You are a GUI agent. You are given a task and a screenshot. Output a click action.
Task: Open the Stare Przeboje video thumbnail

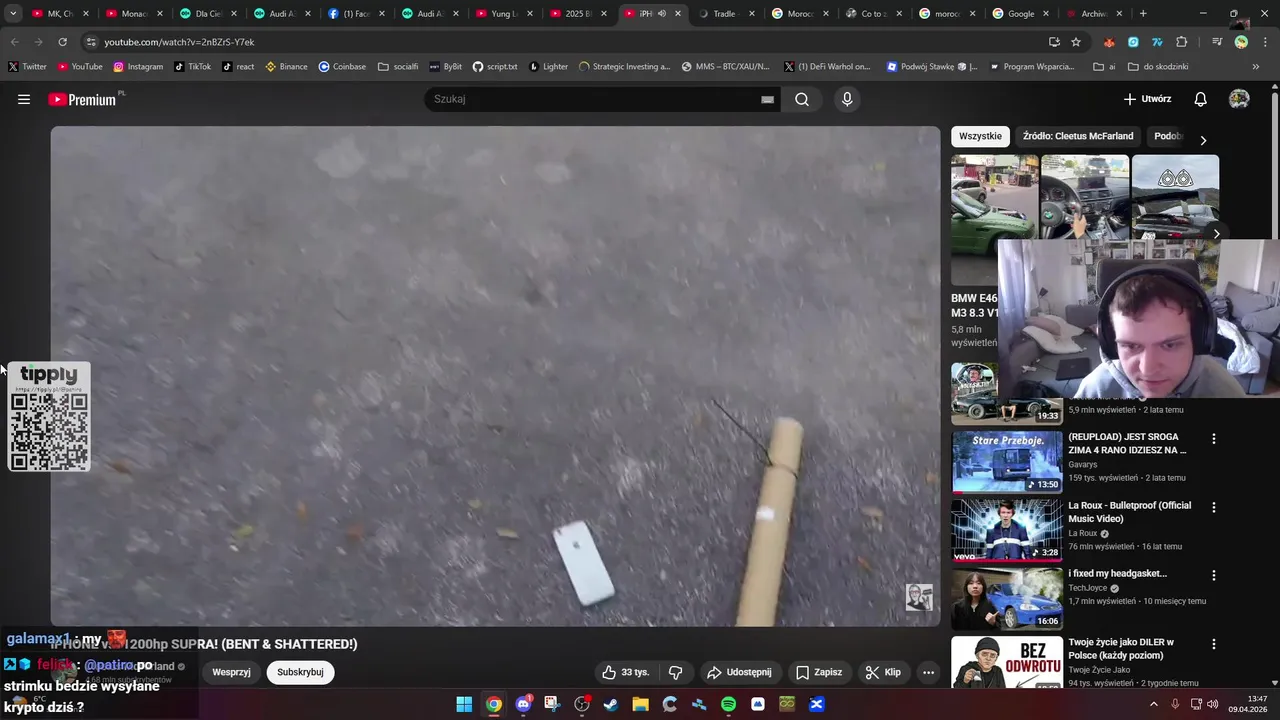point(1006,462)
